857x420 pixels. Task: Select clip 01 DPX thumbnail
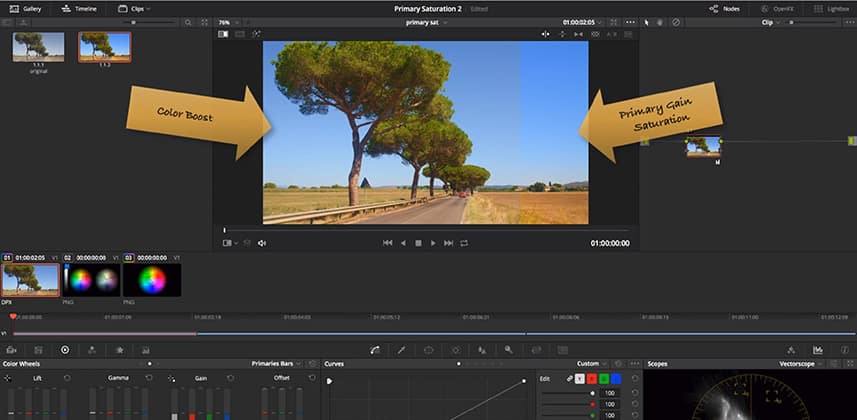tap(30, 279)
